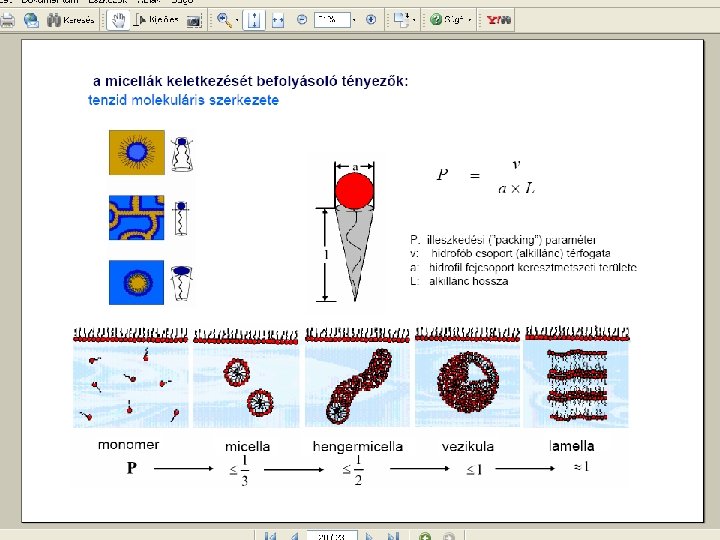Click the lamella illustration picture
Image resolution: width=720 pixels, height=540 pixels.
[577, 377]
